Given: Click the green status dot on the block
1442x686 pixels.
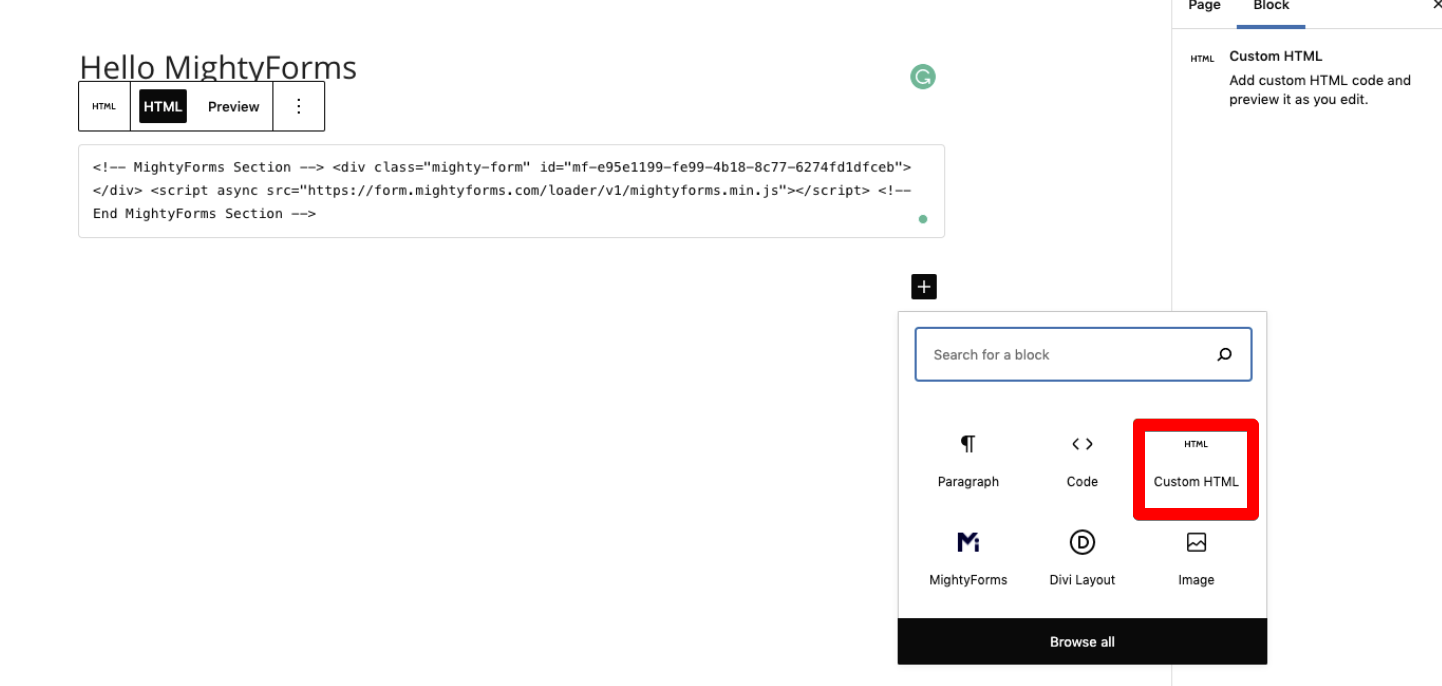Looking at the screenshot, I should pos(922,219).
